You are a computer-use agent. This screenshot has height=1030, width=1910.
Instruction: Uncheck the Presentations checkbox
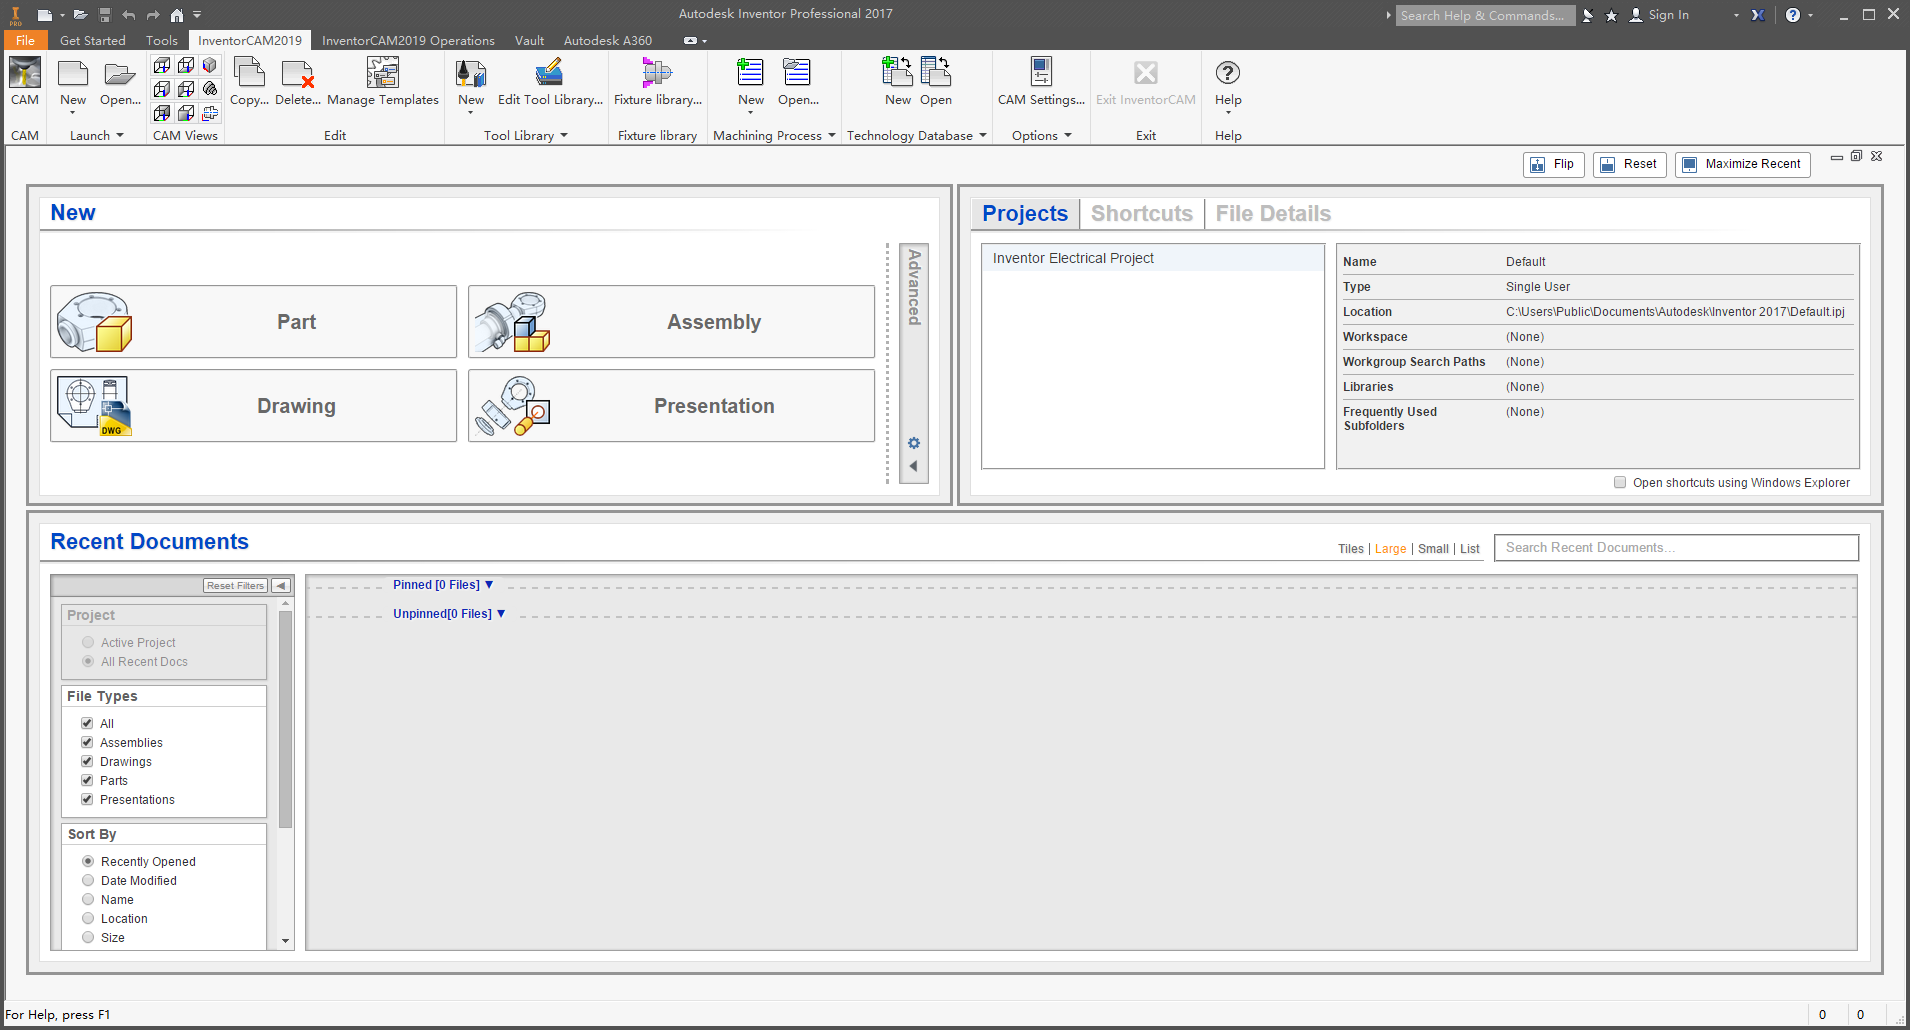(87, 799)
